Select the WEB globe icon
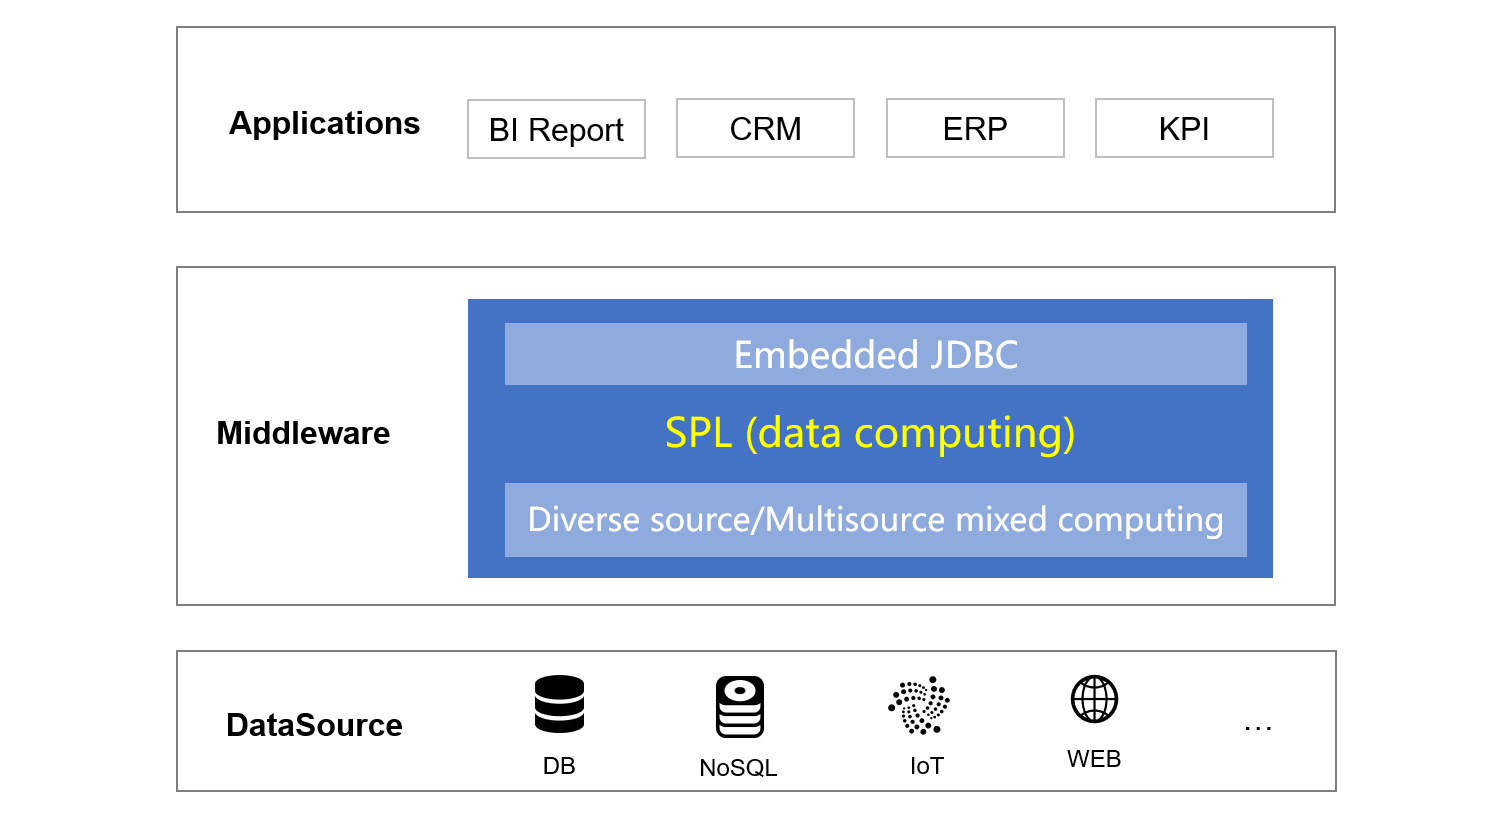 pyautogui.click(x=1094, y=698)
